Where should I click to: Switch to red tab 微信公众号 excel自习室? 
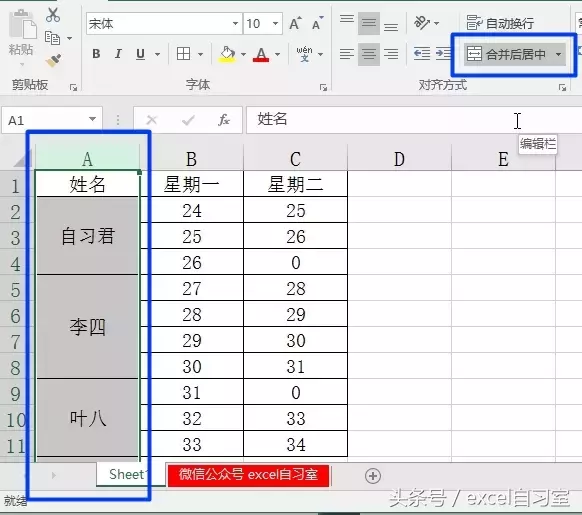click(248, 475)
